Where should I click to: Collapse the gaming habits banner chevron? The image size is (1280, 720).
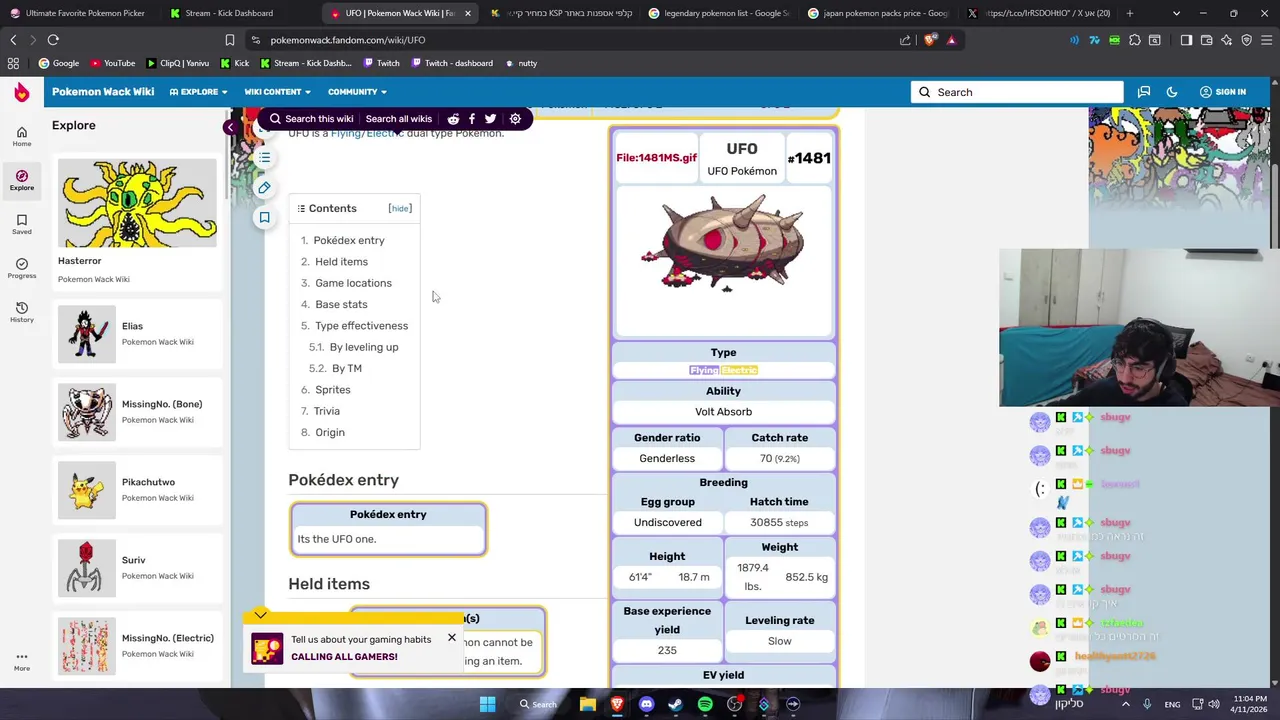coord(260,614)
